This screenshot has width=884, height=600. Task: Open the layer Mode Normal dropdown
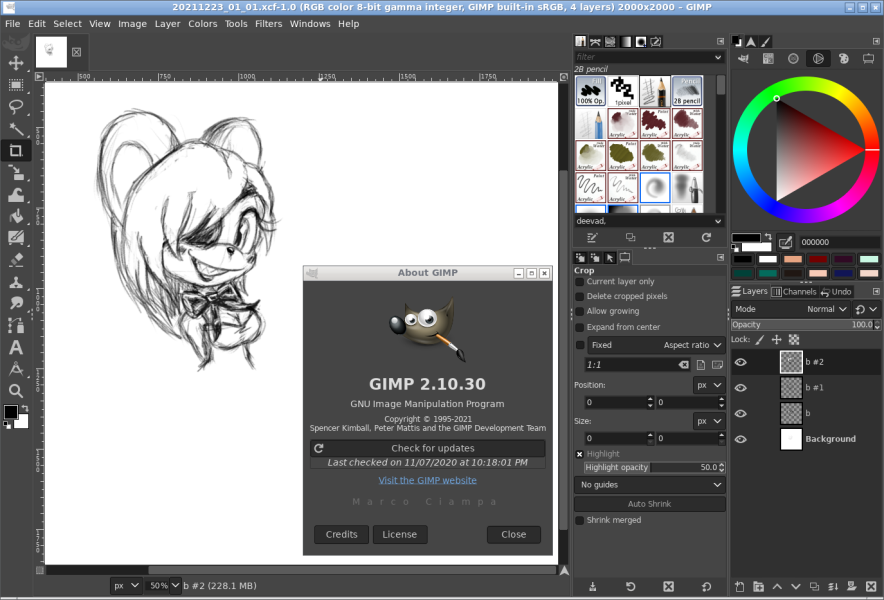(x=790, y=309)
